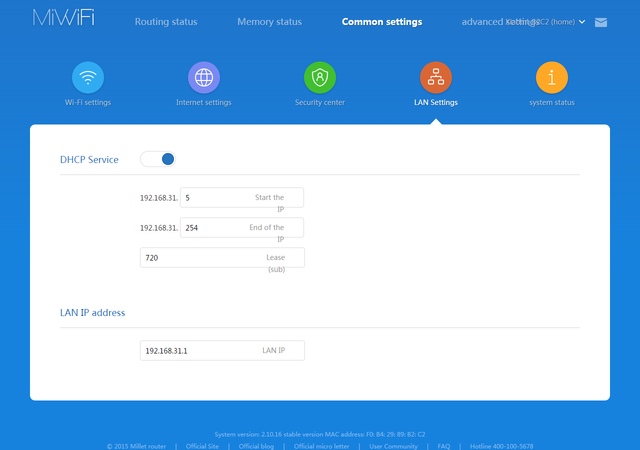
Task: Switch to the Common settings tab
Action: coord(382,22)
